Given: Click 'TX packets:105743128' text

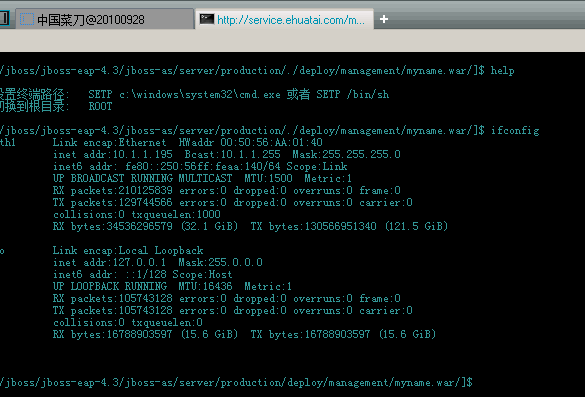Looking at the screenshot, I should click(113, 310).
